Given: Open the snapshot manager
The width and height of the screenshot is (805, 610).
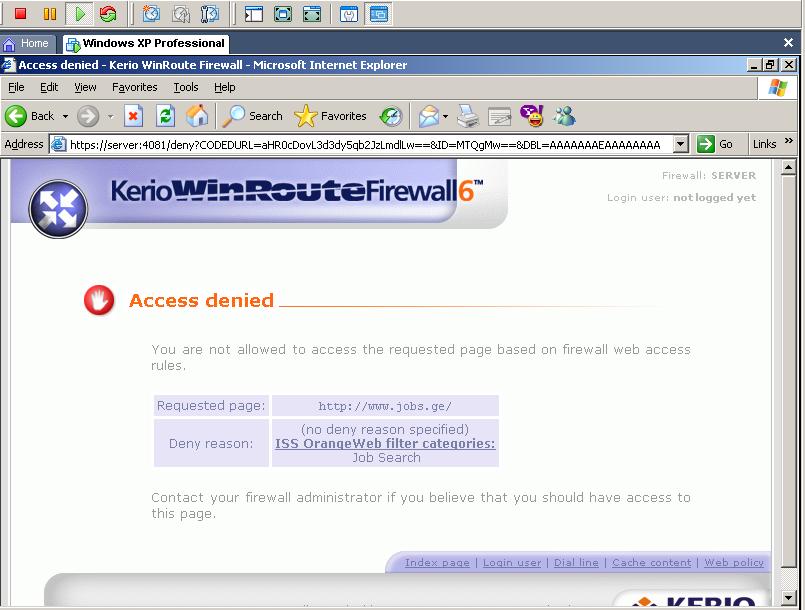Looking at the screenshot, I should (209, 14).
